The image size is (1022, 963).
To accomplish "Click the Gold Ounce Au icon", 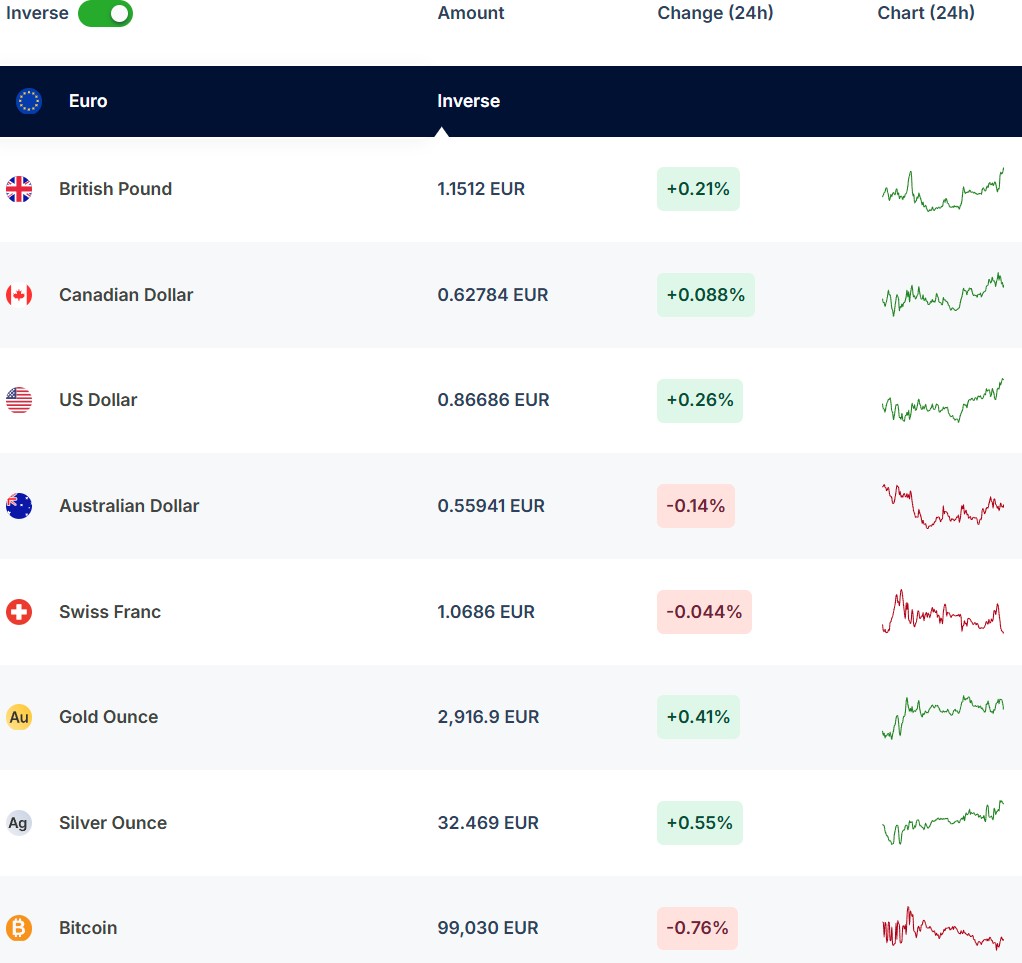I will 19,717.
